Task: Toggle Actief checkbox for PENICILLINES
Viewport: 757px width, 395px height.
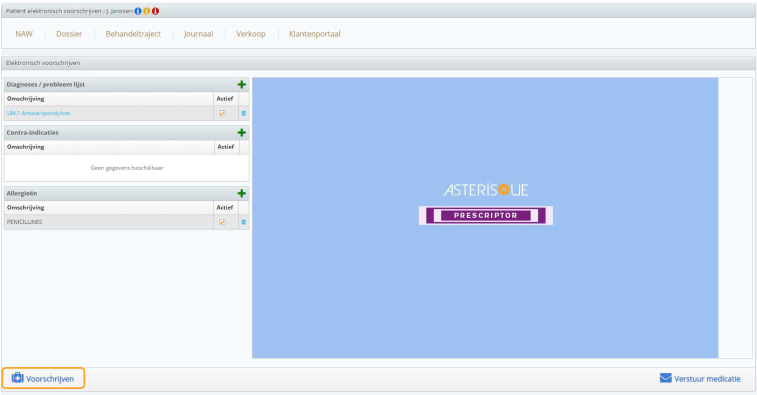Action: 222,222
